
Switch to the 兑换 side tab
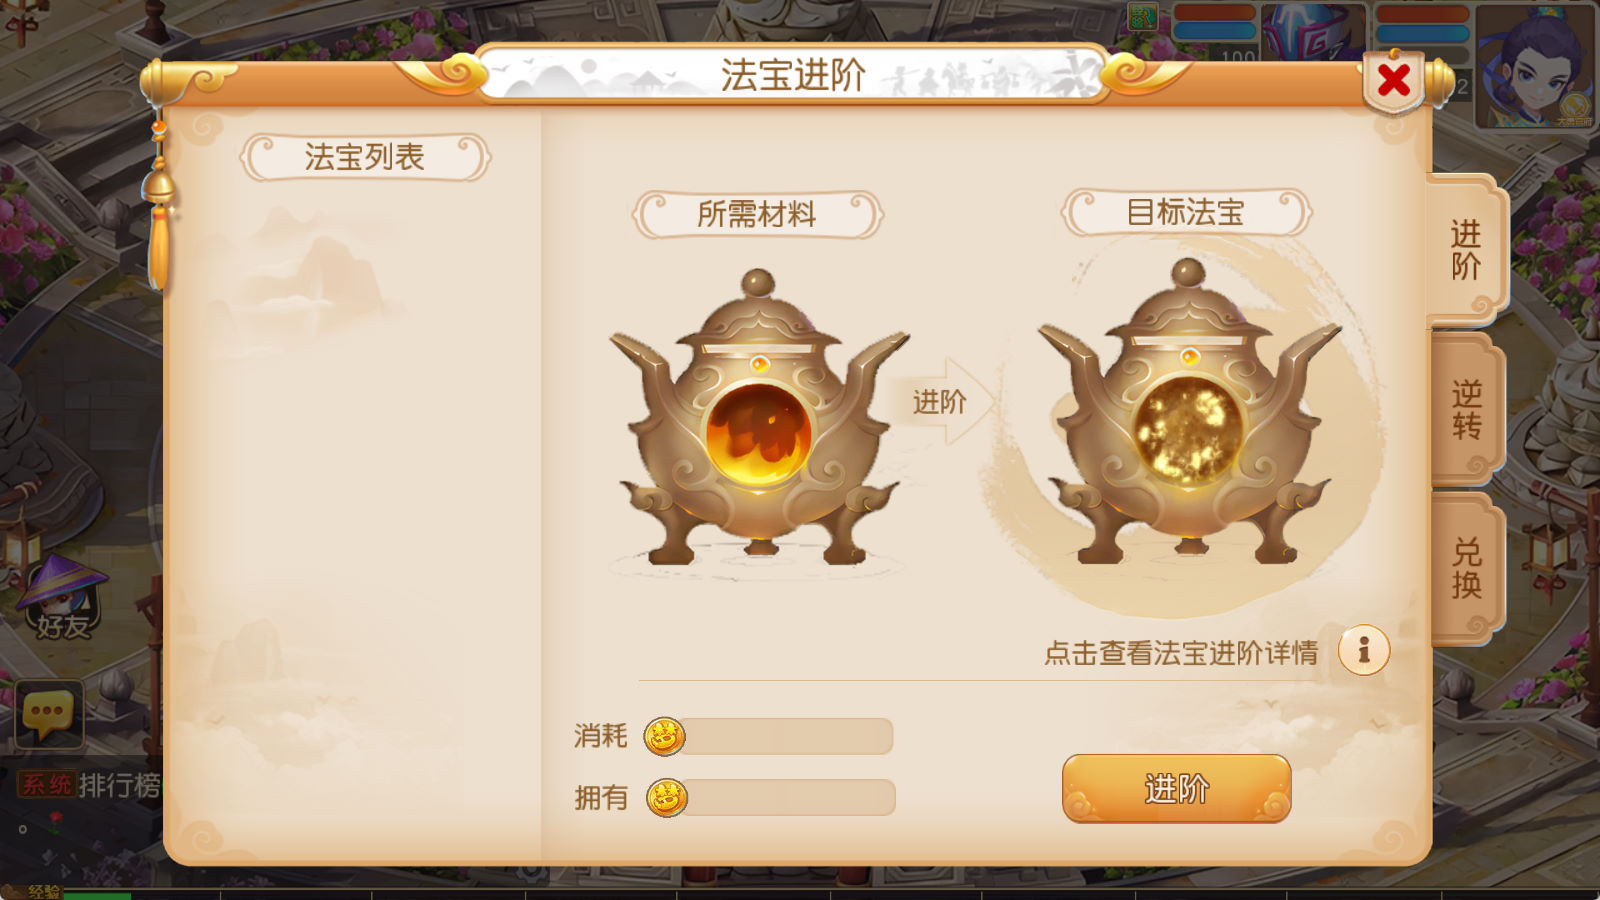(1466, 568)
